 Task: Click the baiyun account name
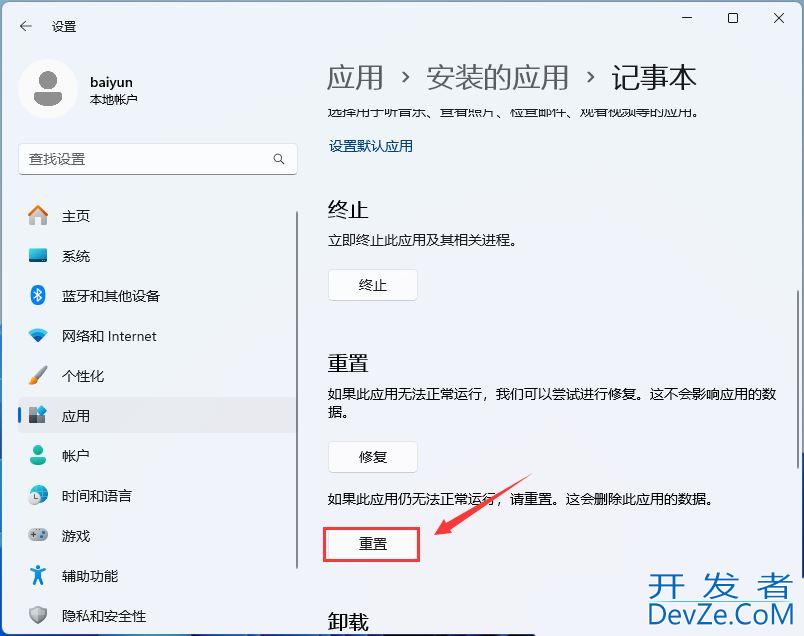click(111, 82)
